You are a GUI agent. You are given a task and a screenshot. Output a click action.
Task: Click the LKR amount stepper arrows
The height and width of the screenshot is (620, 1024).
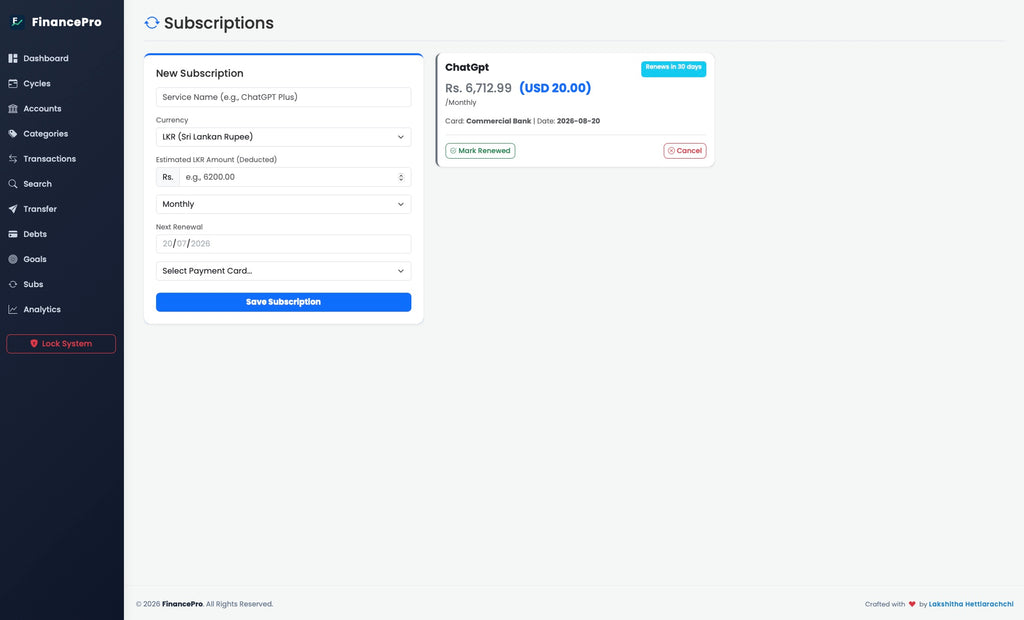(x=401, y=177)
